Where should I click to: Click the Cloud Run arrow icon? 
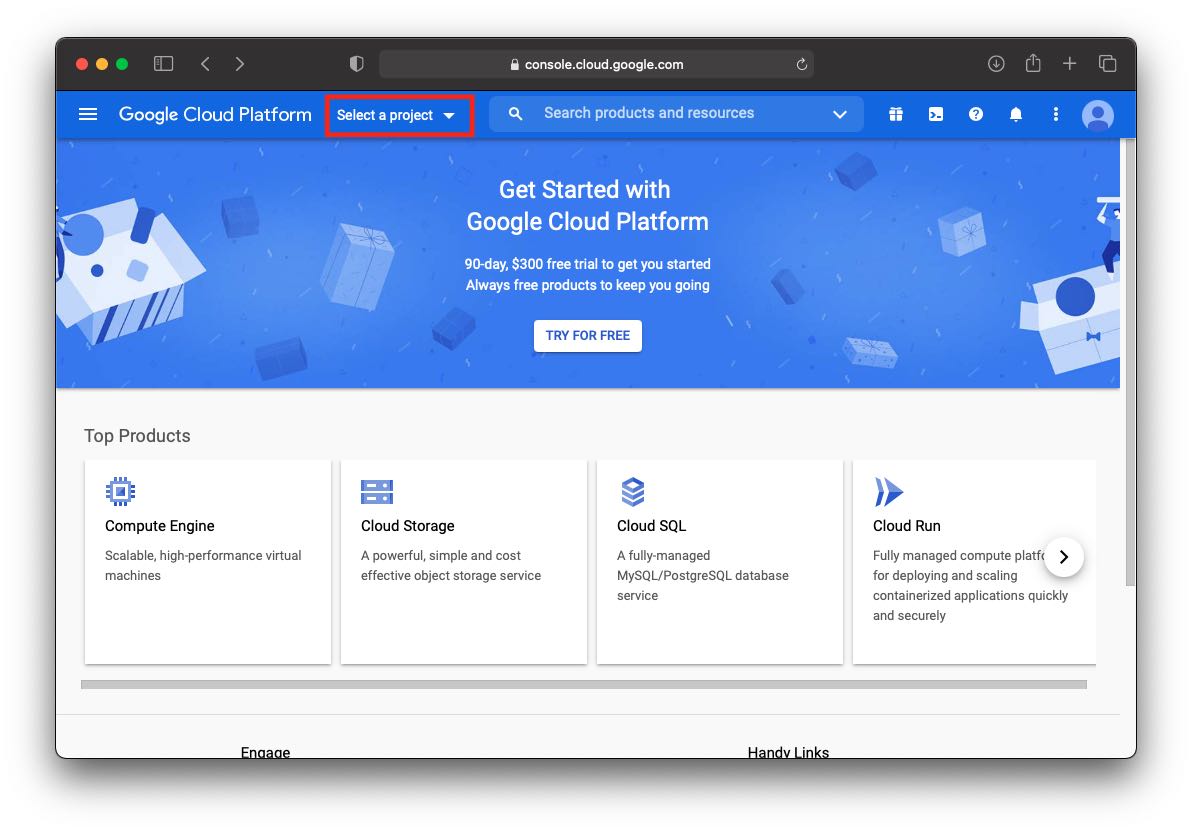[x=888, y=491]
